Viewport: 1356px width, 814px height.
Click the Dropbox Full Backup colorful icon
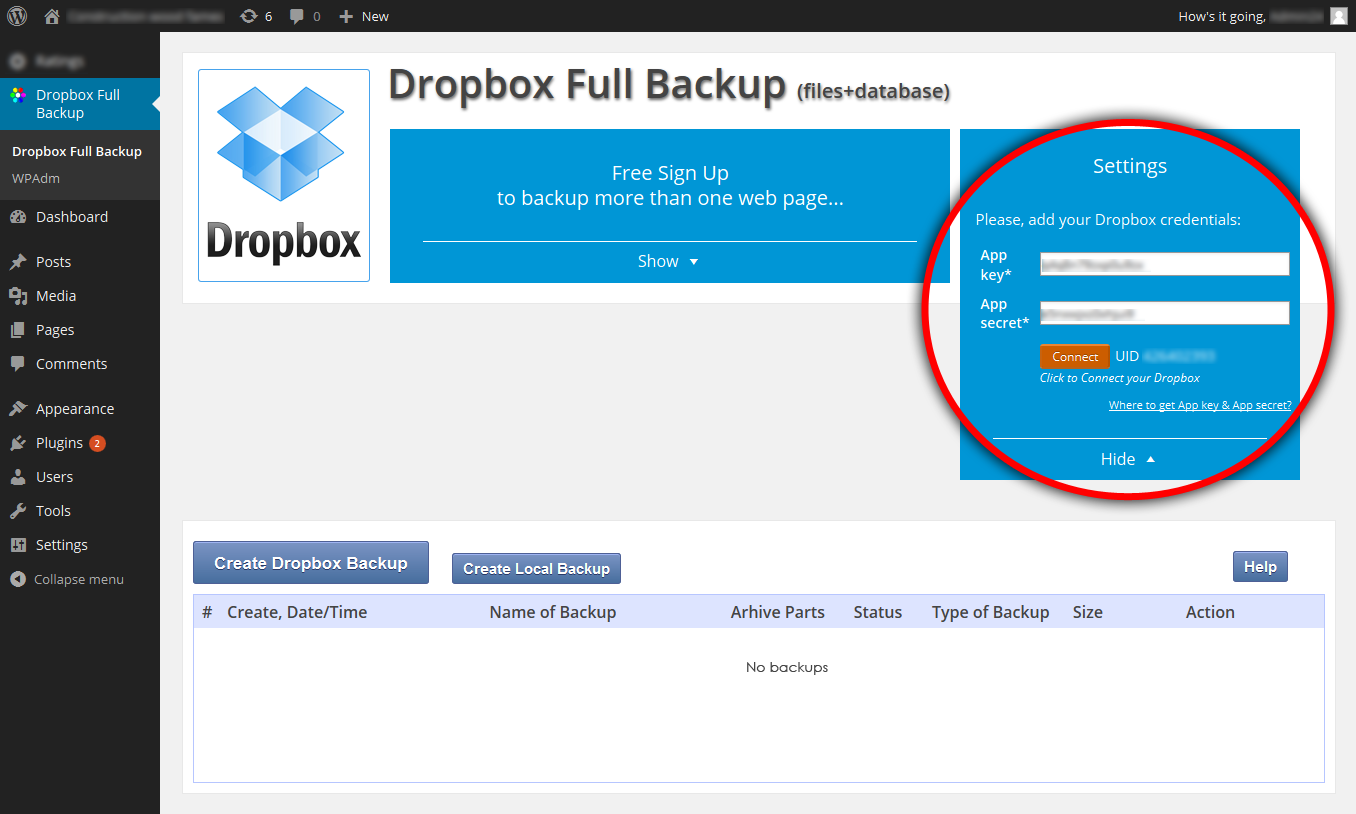18,96
